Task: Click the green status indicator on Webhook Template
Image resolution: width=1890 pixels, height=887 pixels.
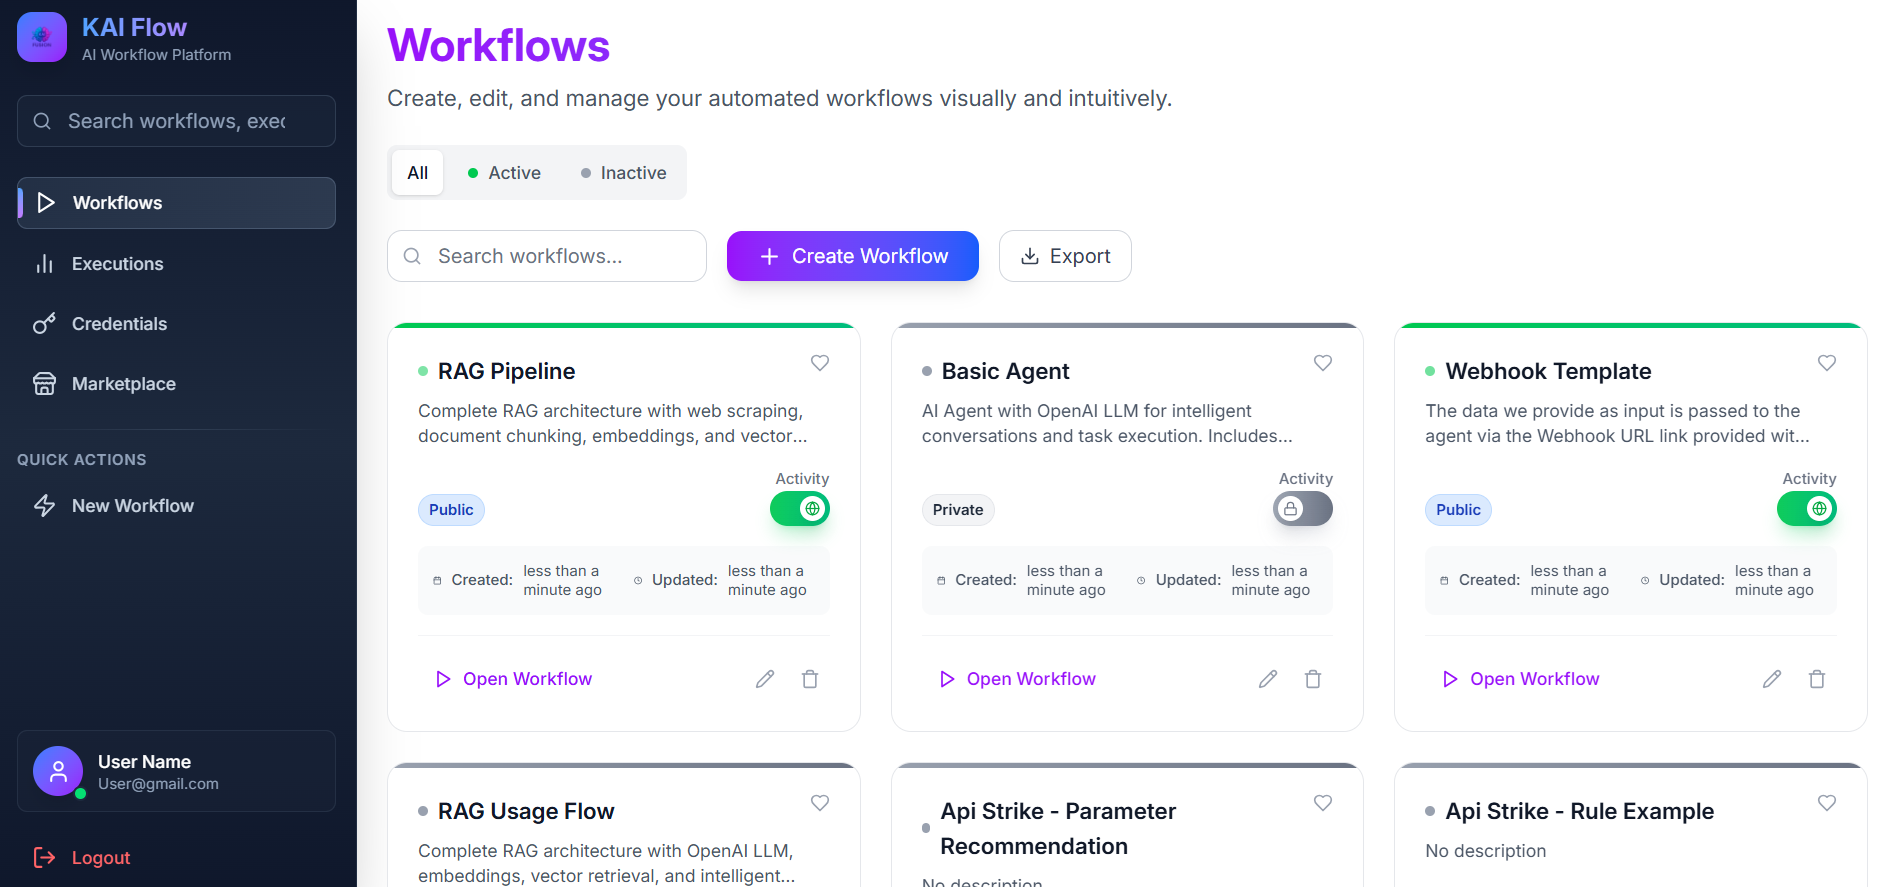Action: point(1430,370)
